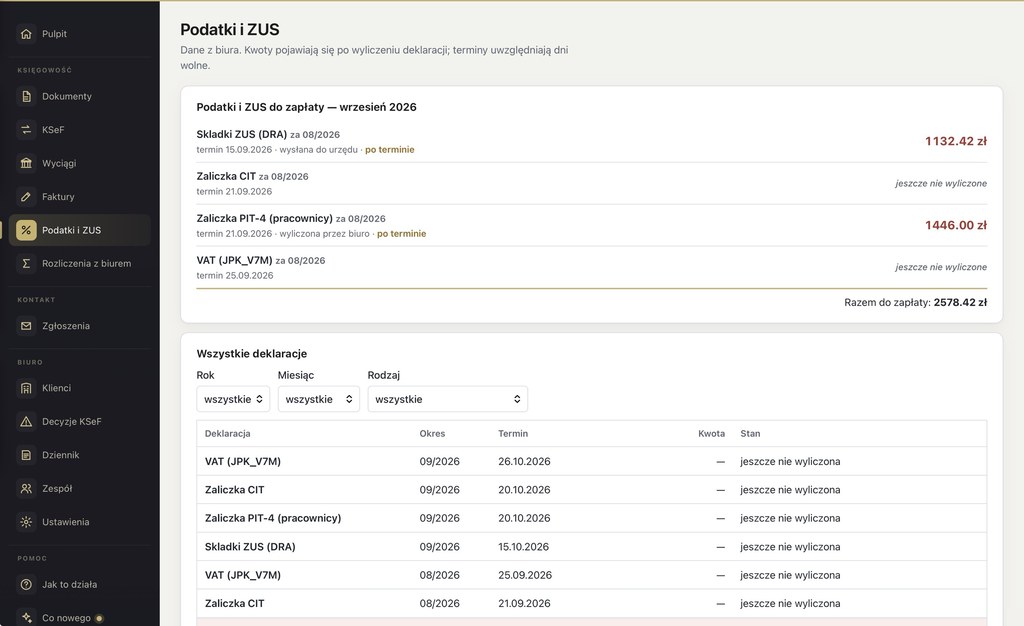Navigate to Rozliczenia z biurem
The height and width of the screenshot is (626, 1024).
point(80,264)
